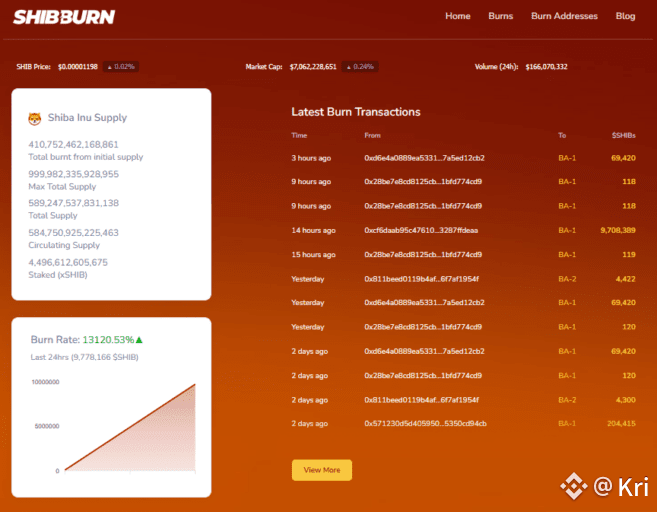657x512 pixels.
Task: Open BA-2 link in 4,300 row
Action: [x=567, y=400]
